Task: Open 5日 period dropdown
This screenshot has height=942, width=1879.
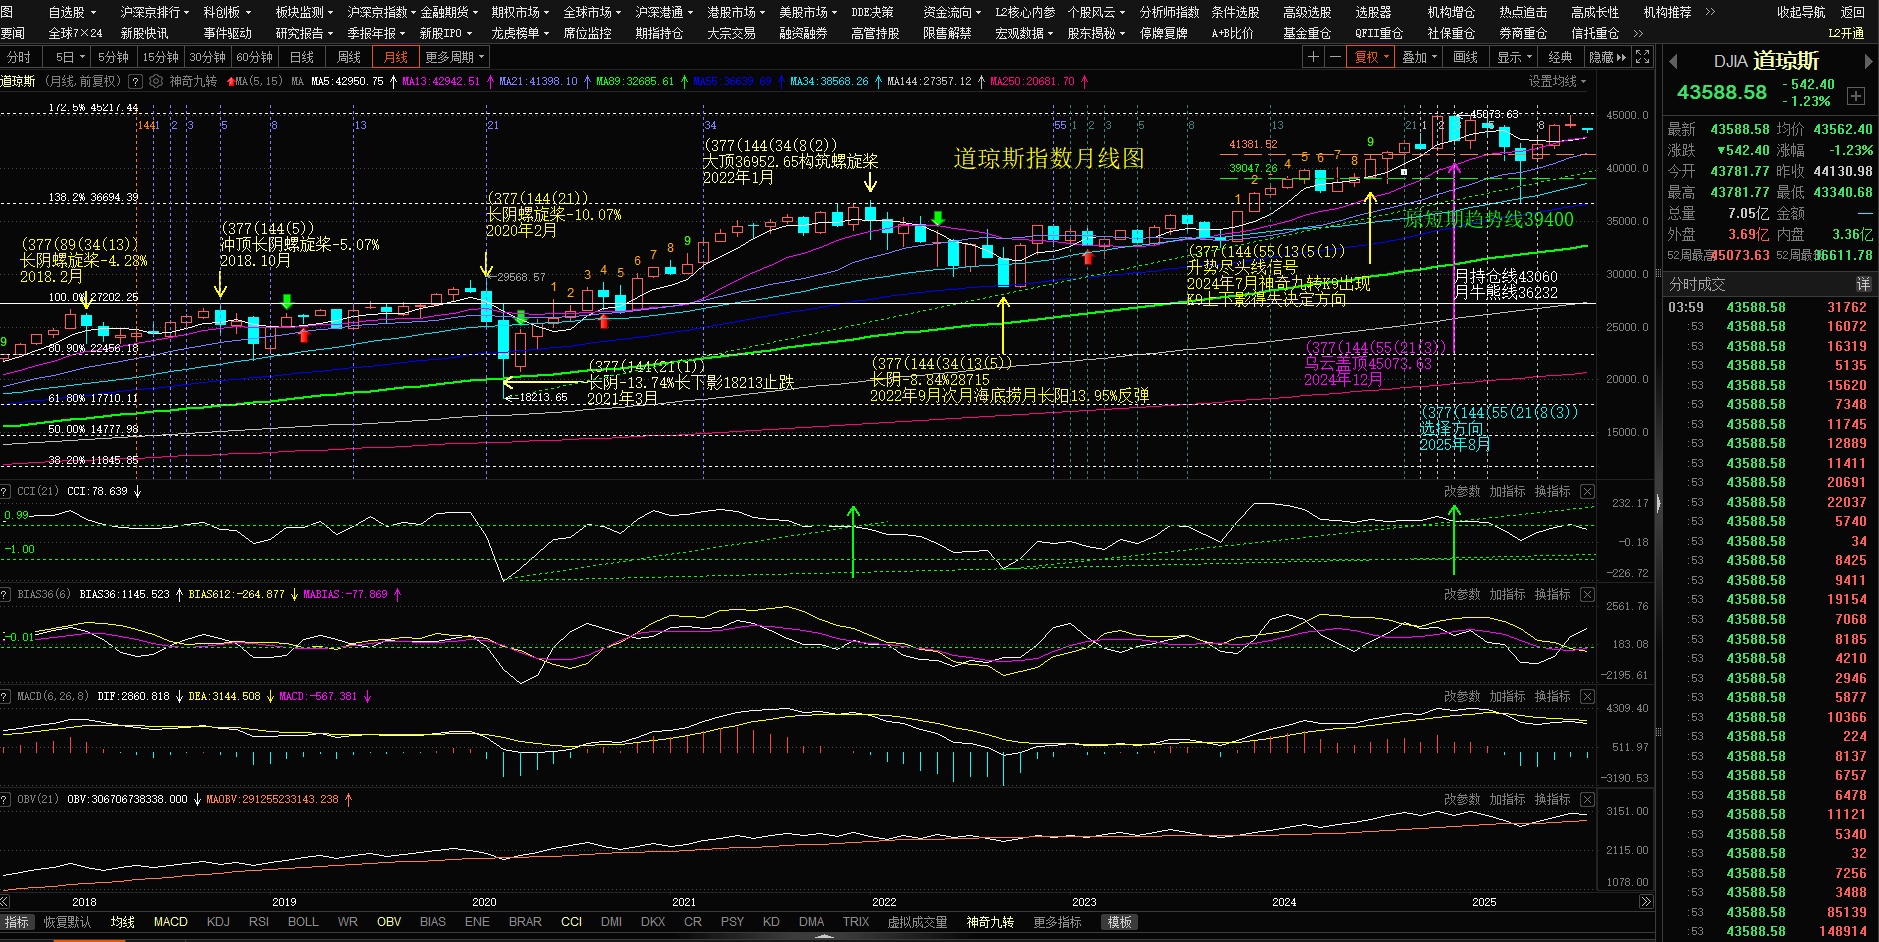Action: pos(70,57)
